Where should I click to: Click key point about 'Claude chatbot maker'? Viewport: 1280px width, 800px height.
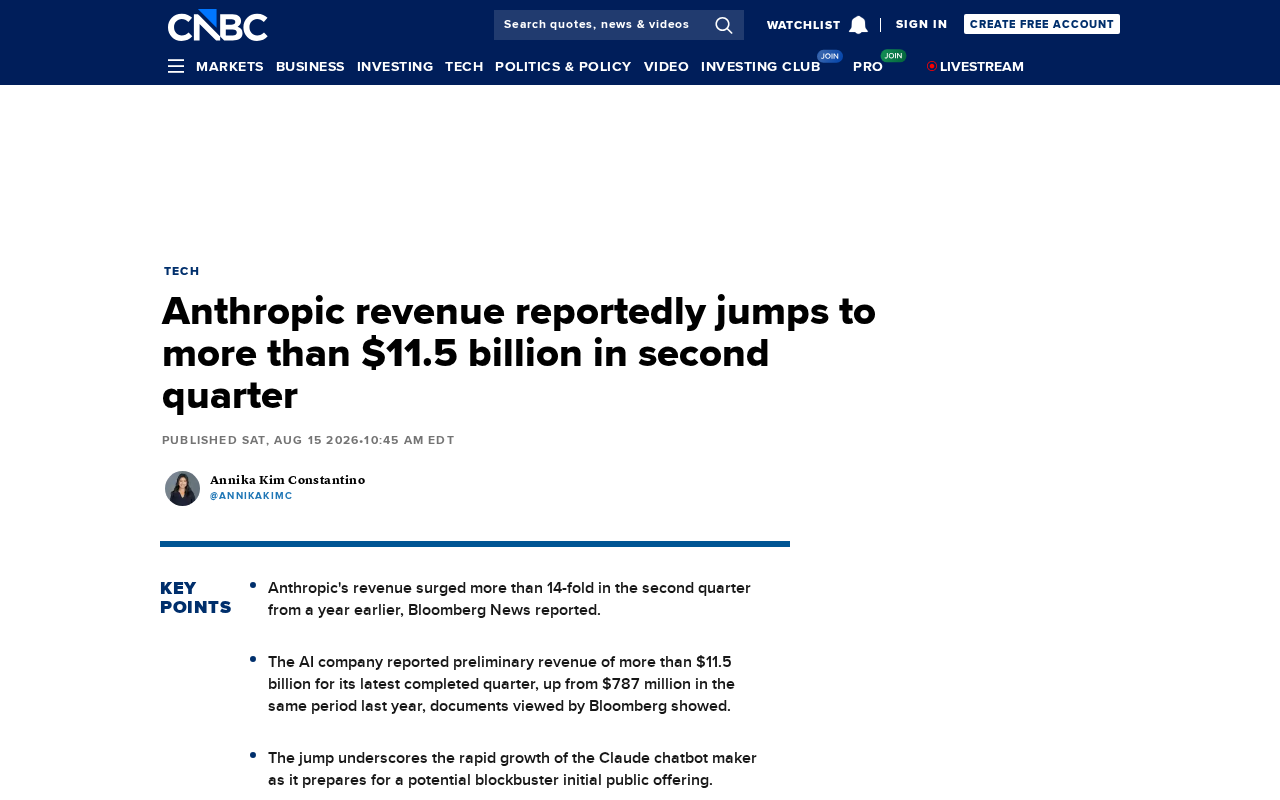512,769
